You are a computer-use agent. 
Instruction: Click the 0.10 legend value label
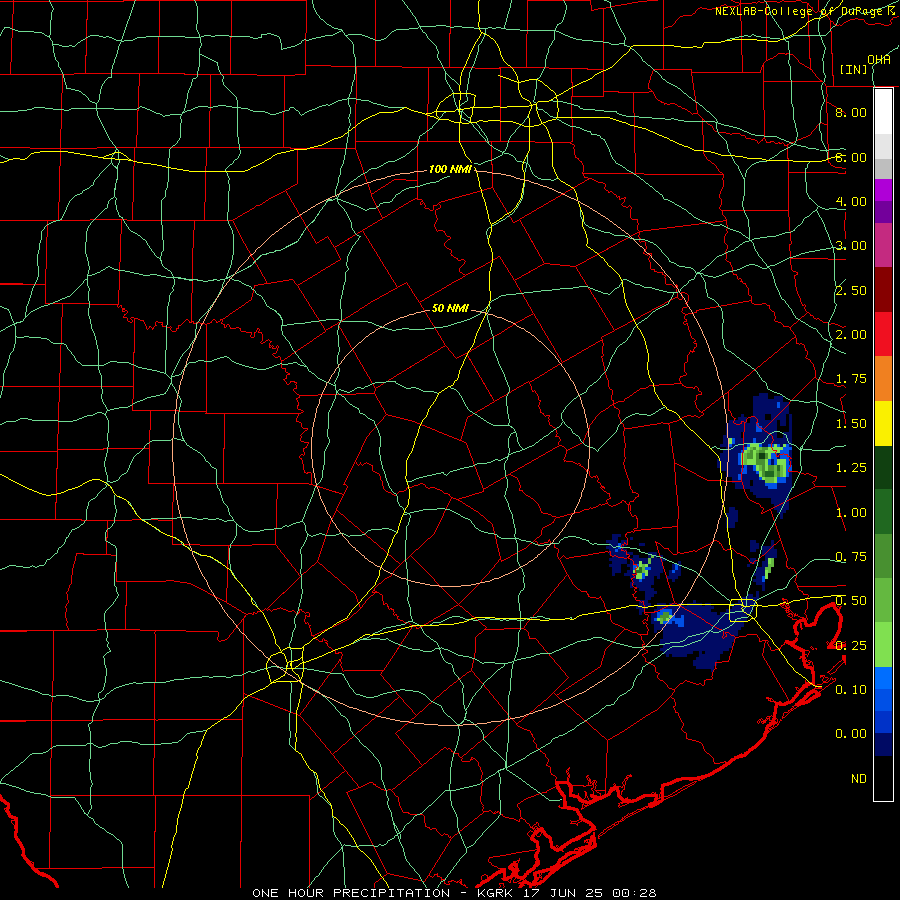851,690
